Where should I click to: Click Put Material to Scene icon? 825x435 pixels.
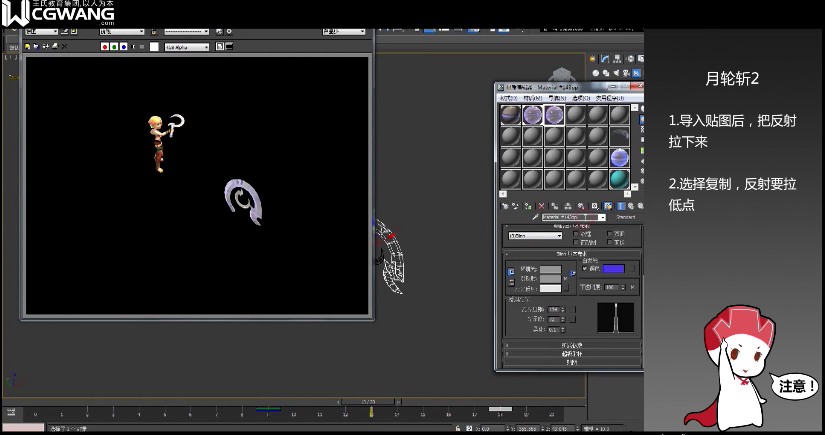coord(516,206)
